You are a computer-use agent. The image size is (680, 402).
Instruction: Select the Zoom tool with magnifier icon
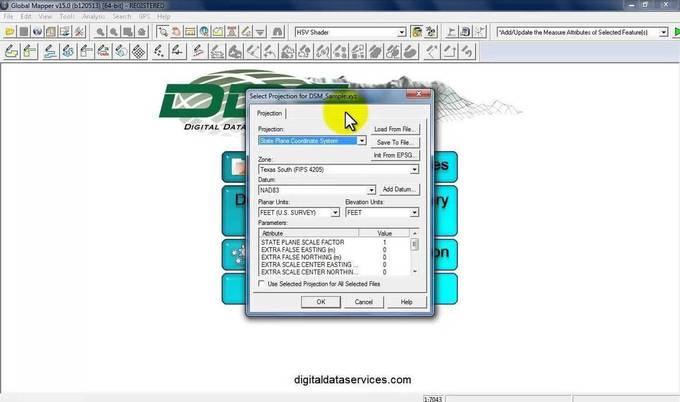click(x=101, y=32)
